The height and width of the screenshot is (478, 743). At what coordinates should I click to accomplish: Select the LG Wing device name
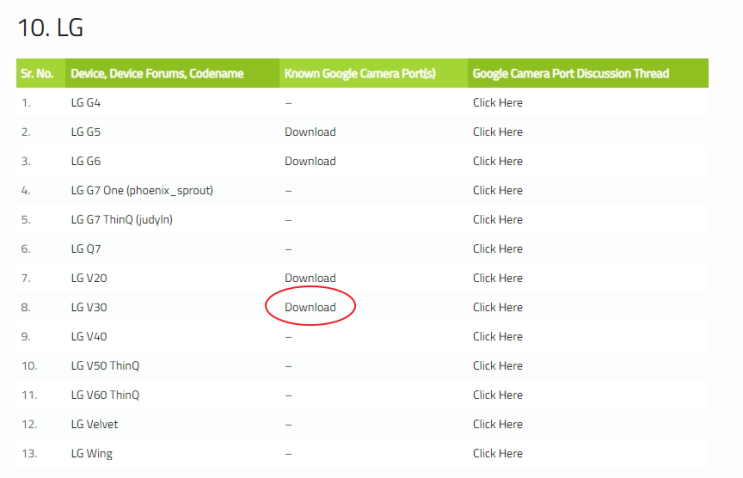pos(92,454)
